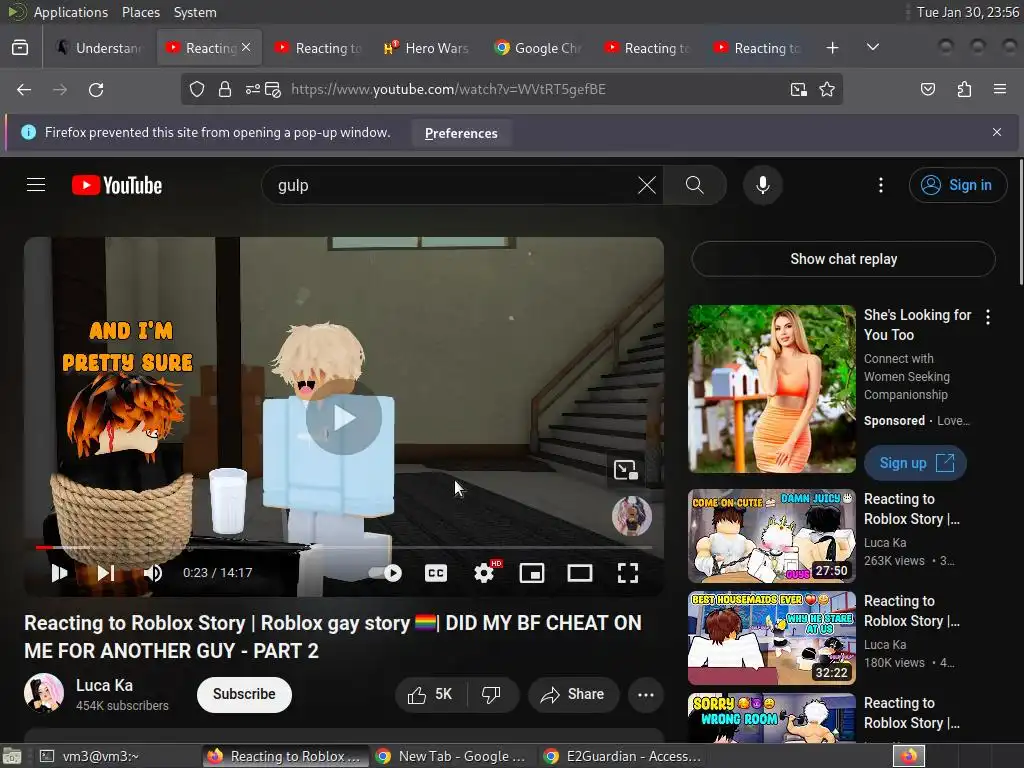This screenshot has width=1024, height=768.
Task: Switch to E2Guardian window in taskbar
Action: [x=622, y=756]
